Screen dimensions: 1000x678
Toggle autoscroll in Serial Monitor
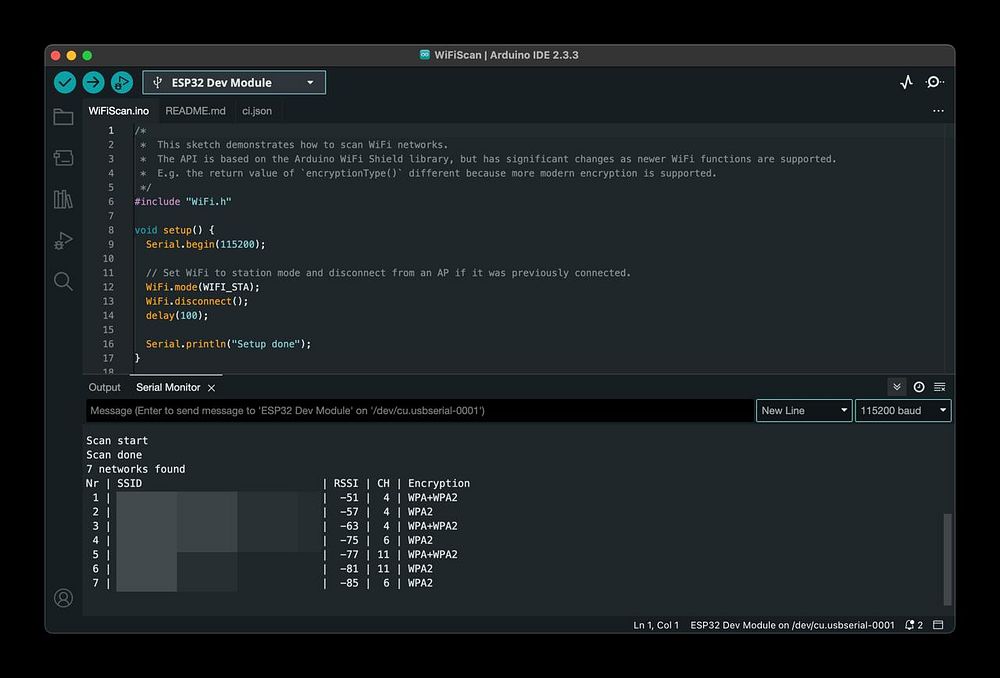pyautogui.click(x=897, y=387)
